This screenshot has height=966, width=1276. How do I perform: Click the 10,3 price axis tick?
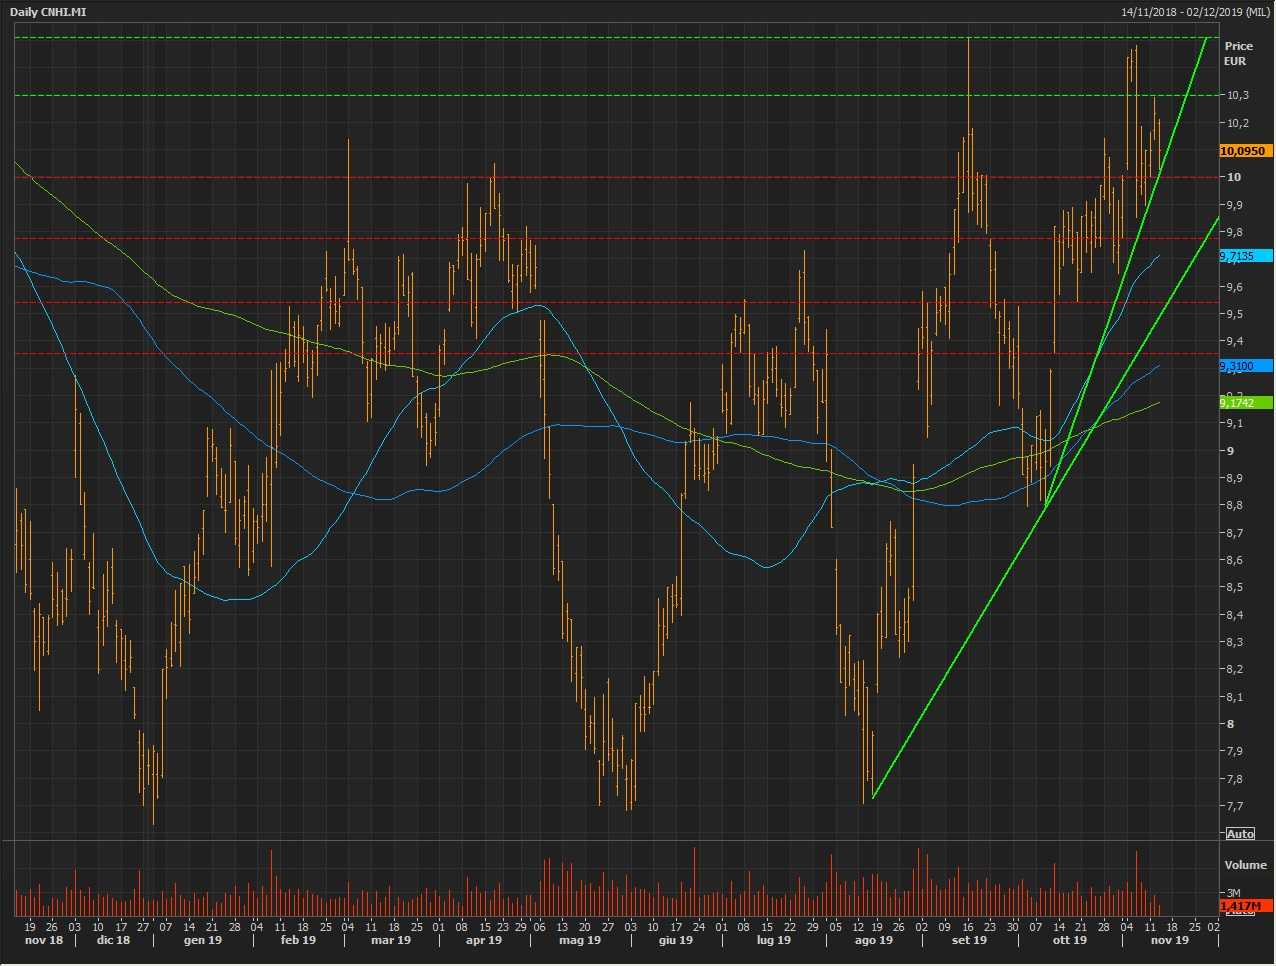1238,95
